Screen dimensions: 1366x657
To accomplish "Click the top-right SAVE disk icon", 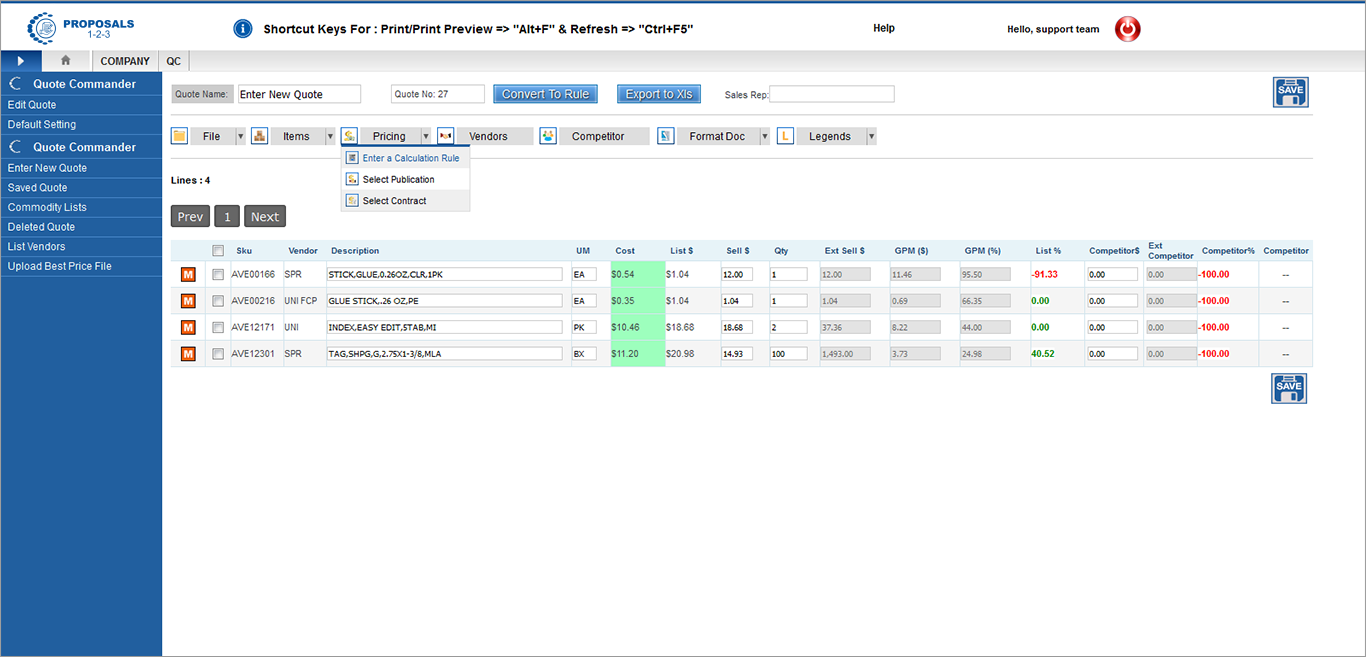I will tap(1289, 92).
